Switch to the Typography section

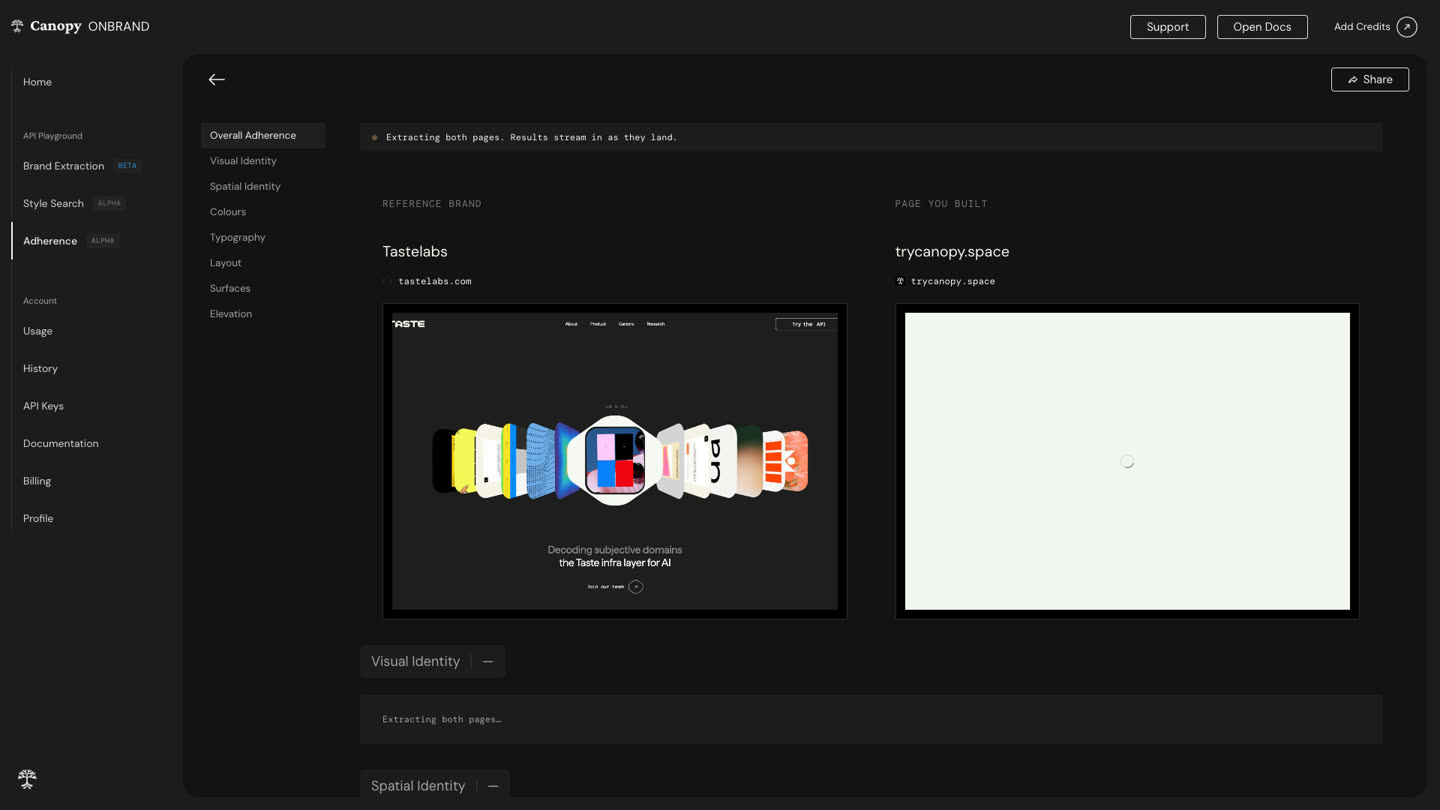pos(237,237)
